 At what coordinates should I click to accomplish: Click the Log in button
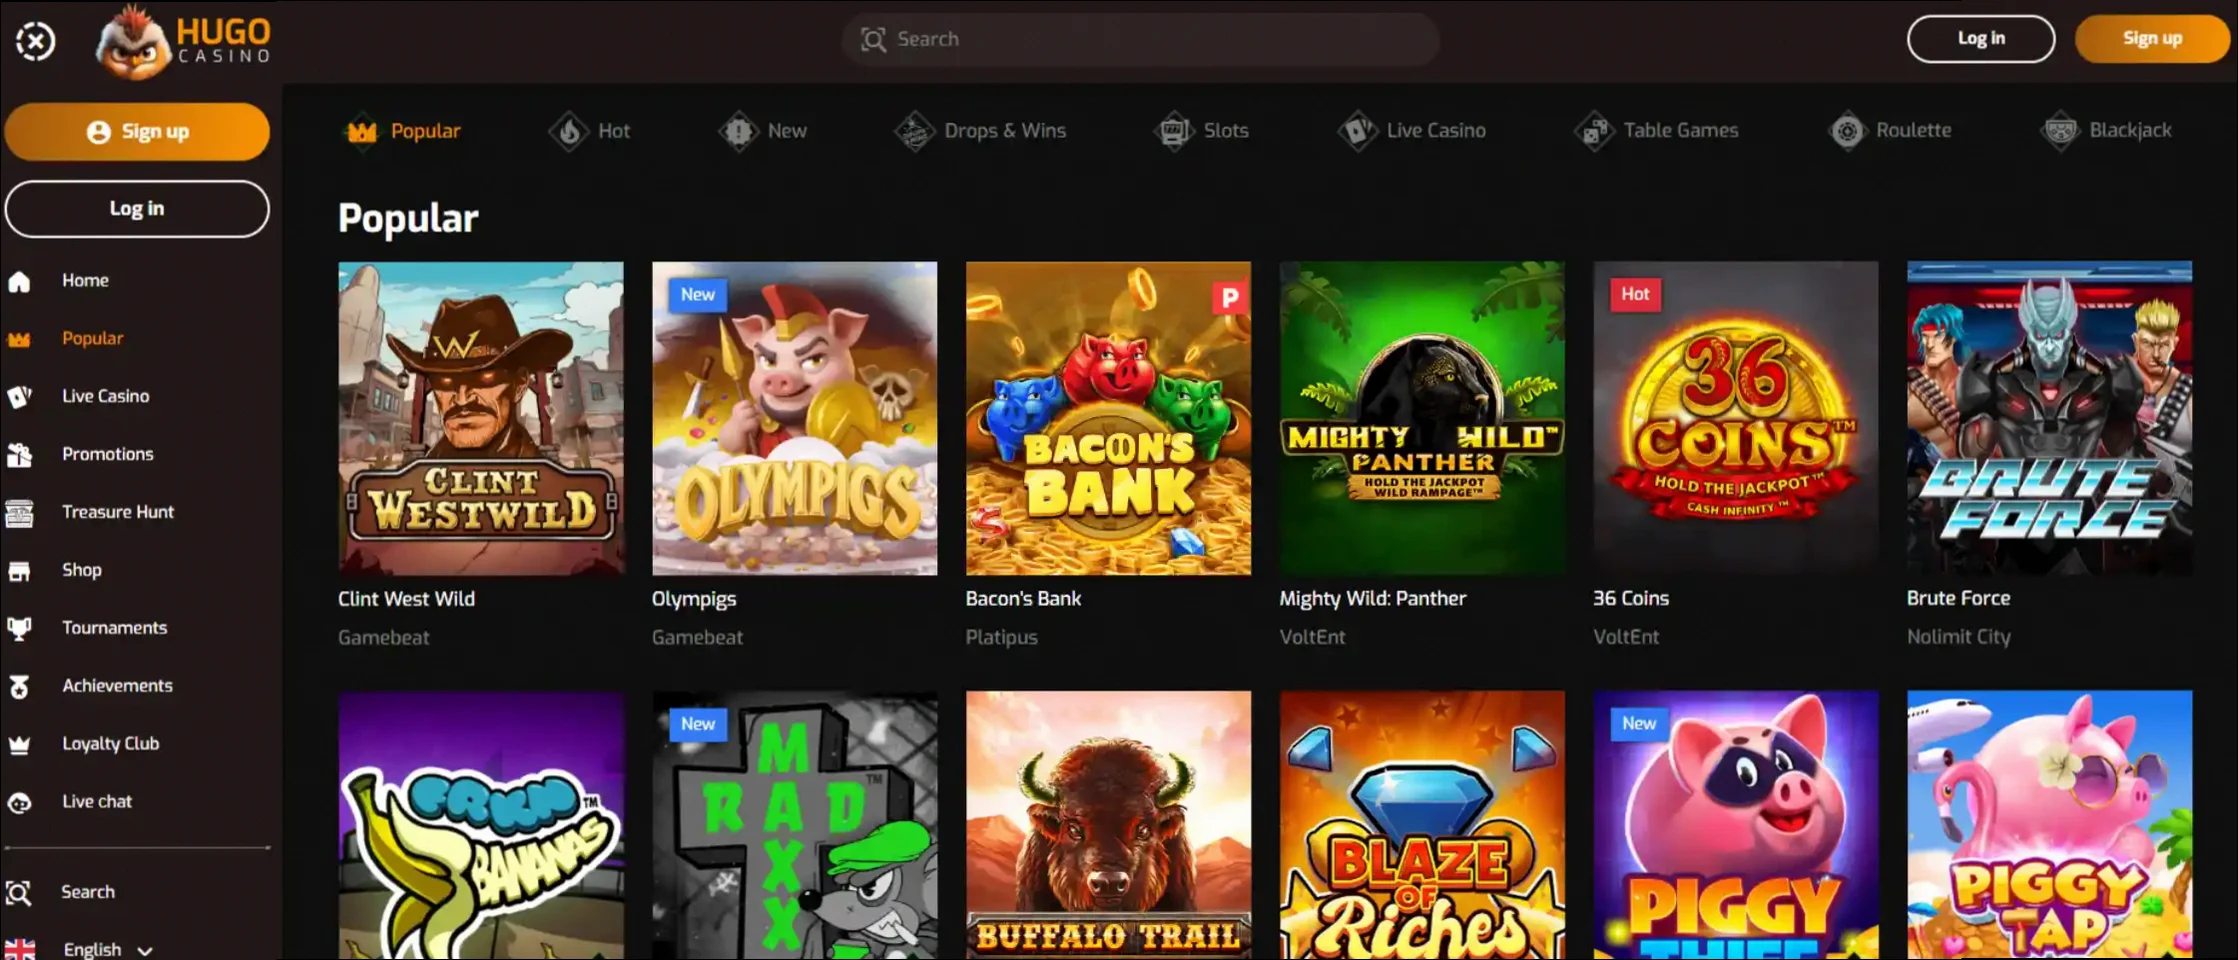[x=1980, y=38]
